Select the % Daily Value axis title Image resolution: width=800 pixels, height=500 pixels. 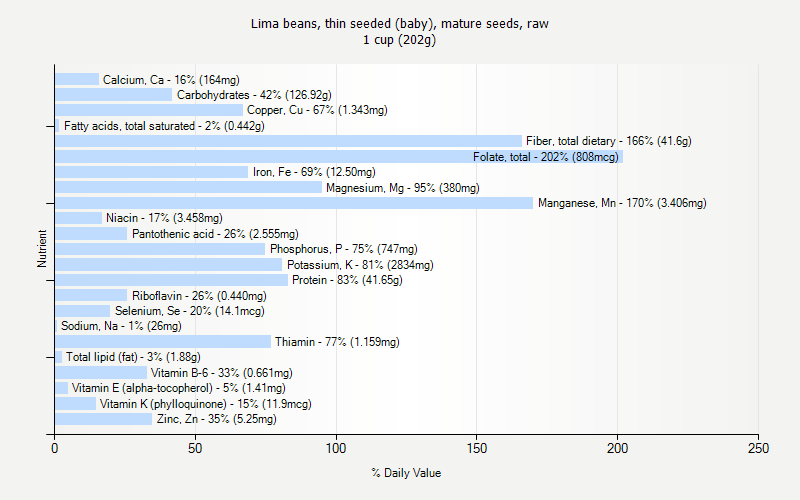(406, 473)
